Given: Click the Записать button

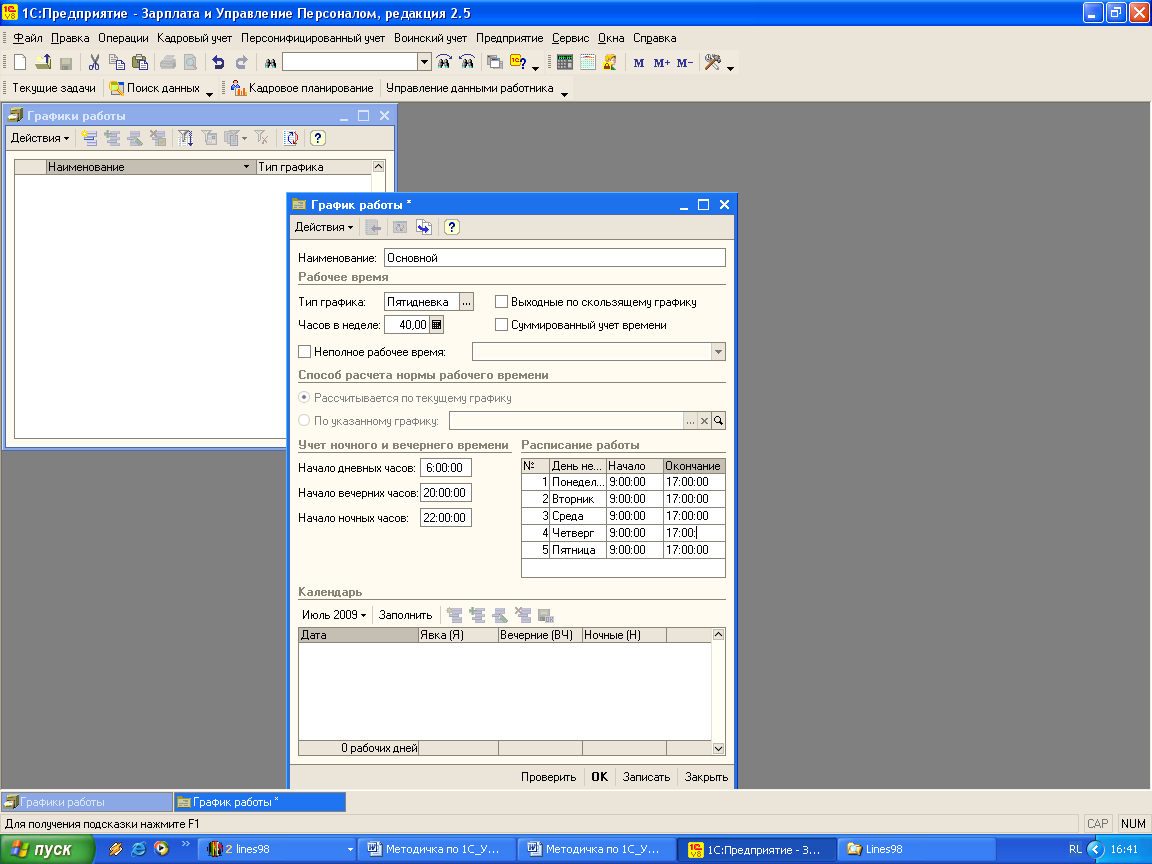Looking at the screenshot, I should [x=647, y=777].
